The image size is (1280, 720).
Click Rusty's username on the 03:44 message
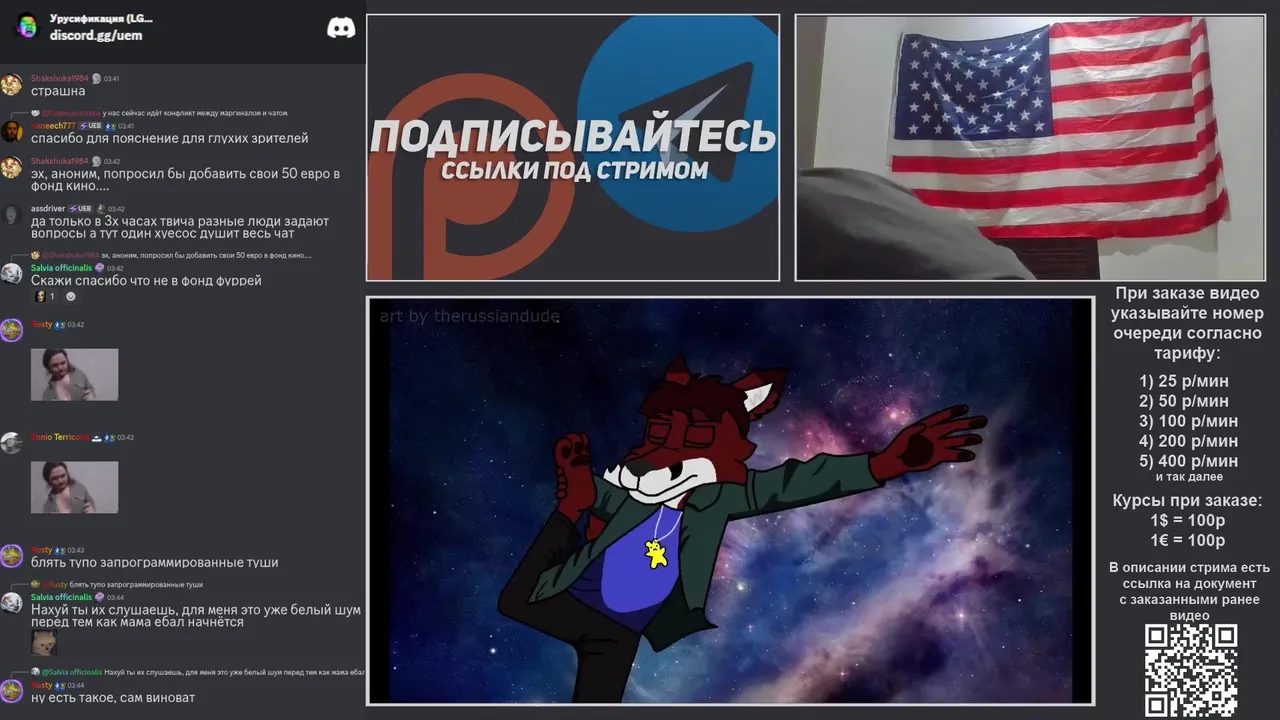(42, 685)
